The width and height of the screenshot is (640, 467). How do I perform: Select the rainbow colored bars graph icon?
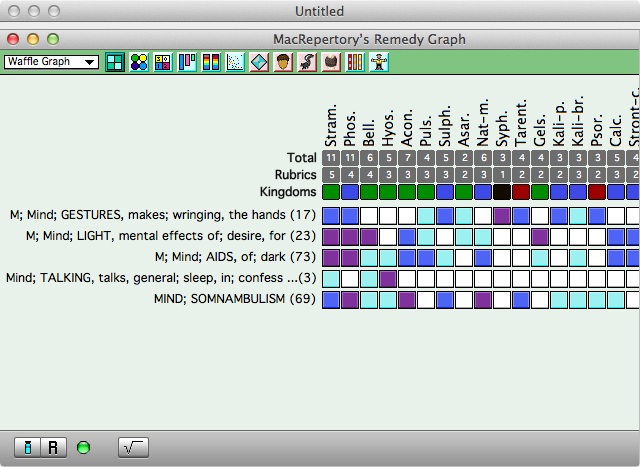pyautogui.click(x=211, y=62)
